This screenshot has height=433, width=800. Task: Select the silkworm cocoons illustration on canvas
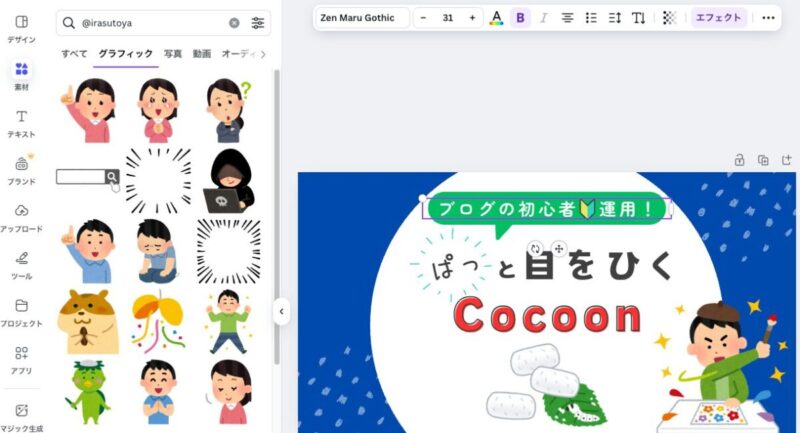click(545, 386)
